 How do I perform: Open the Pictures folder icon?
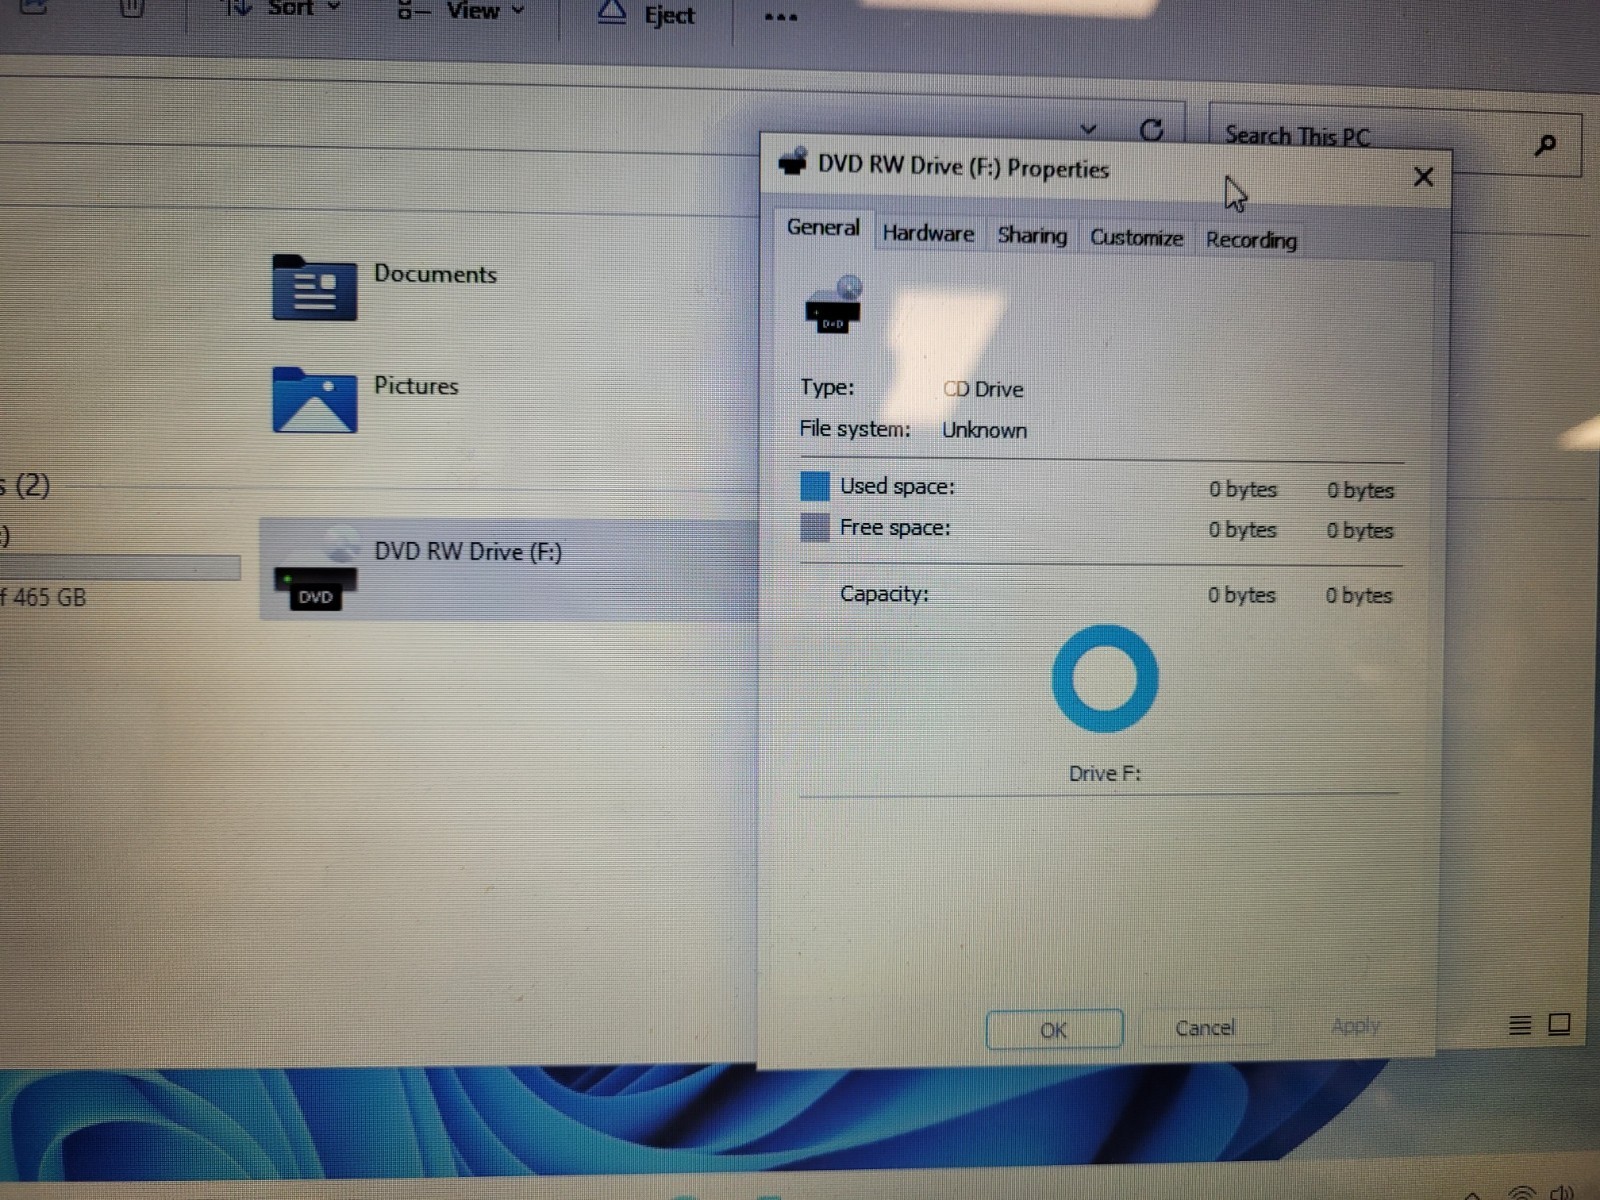click(314, 400)
